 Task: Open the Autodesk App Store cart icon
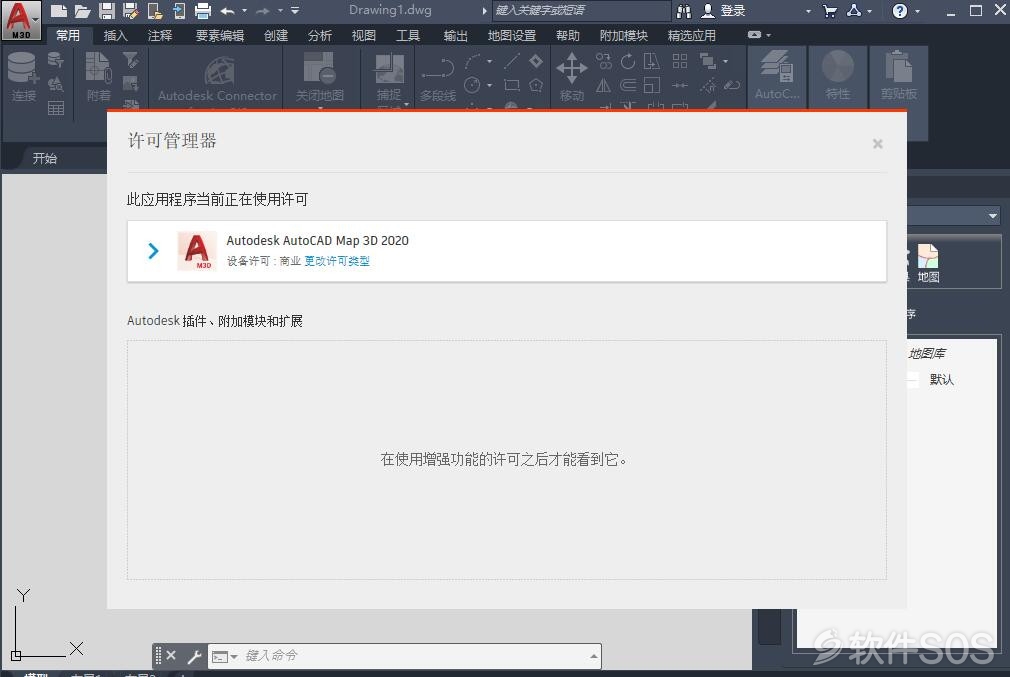pos(830,10)
